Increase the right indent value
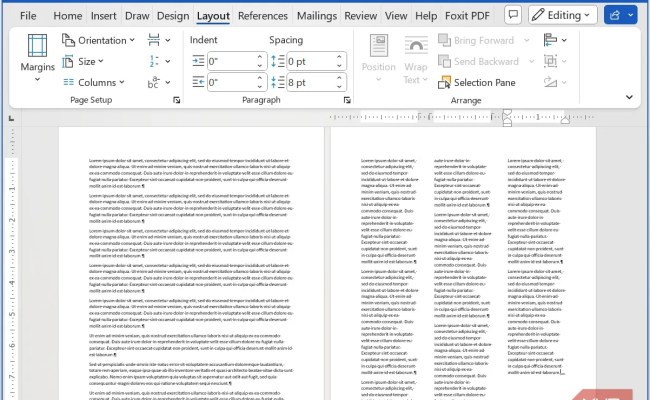Image resolution: width=650 pixels, height=400 pixels. [x=260, y=78]
